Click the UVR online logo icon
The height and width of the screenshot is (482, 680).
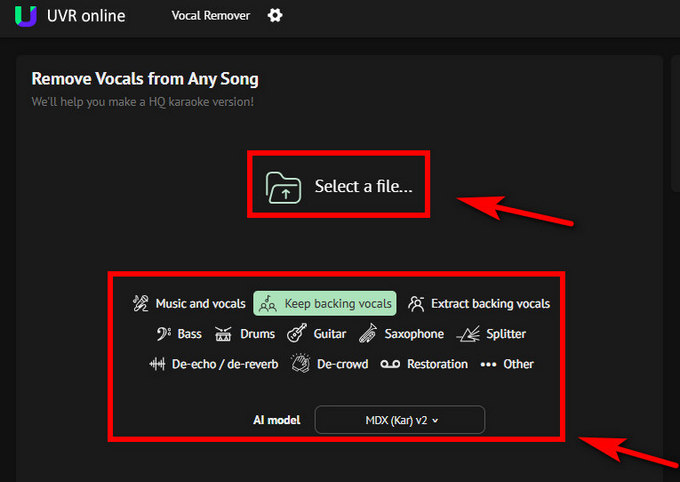point(26,16)
